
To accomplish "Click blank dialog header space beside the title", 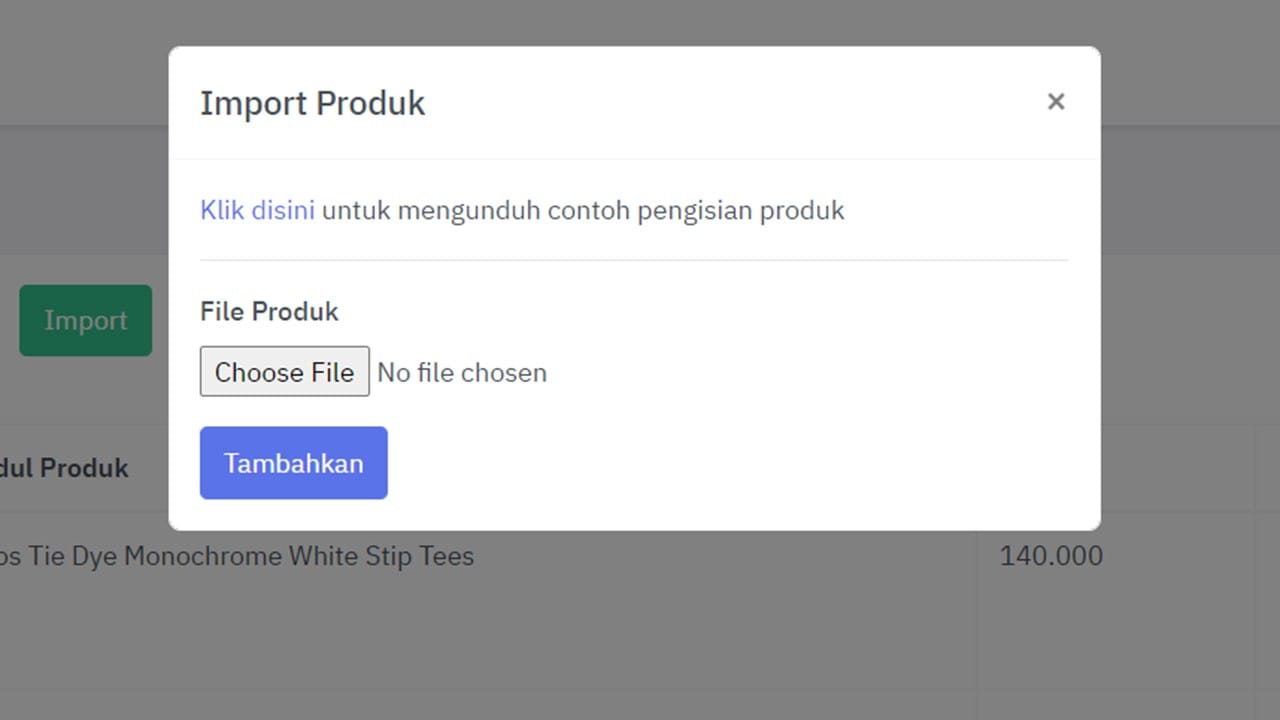I will 700,103.
